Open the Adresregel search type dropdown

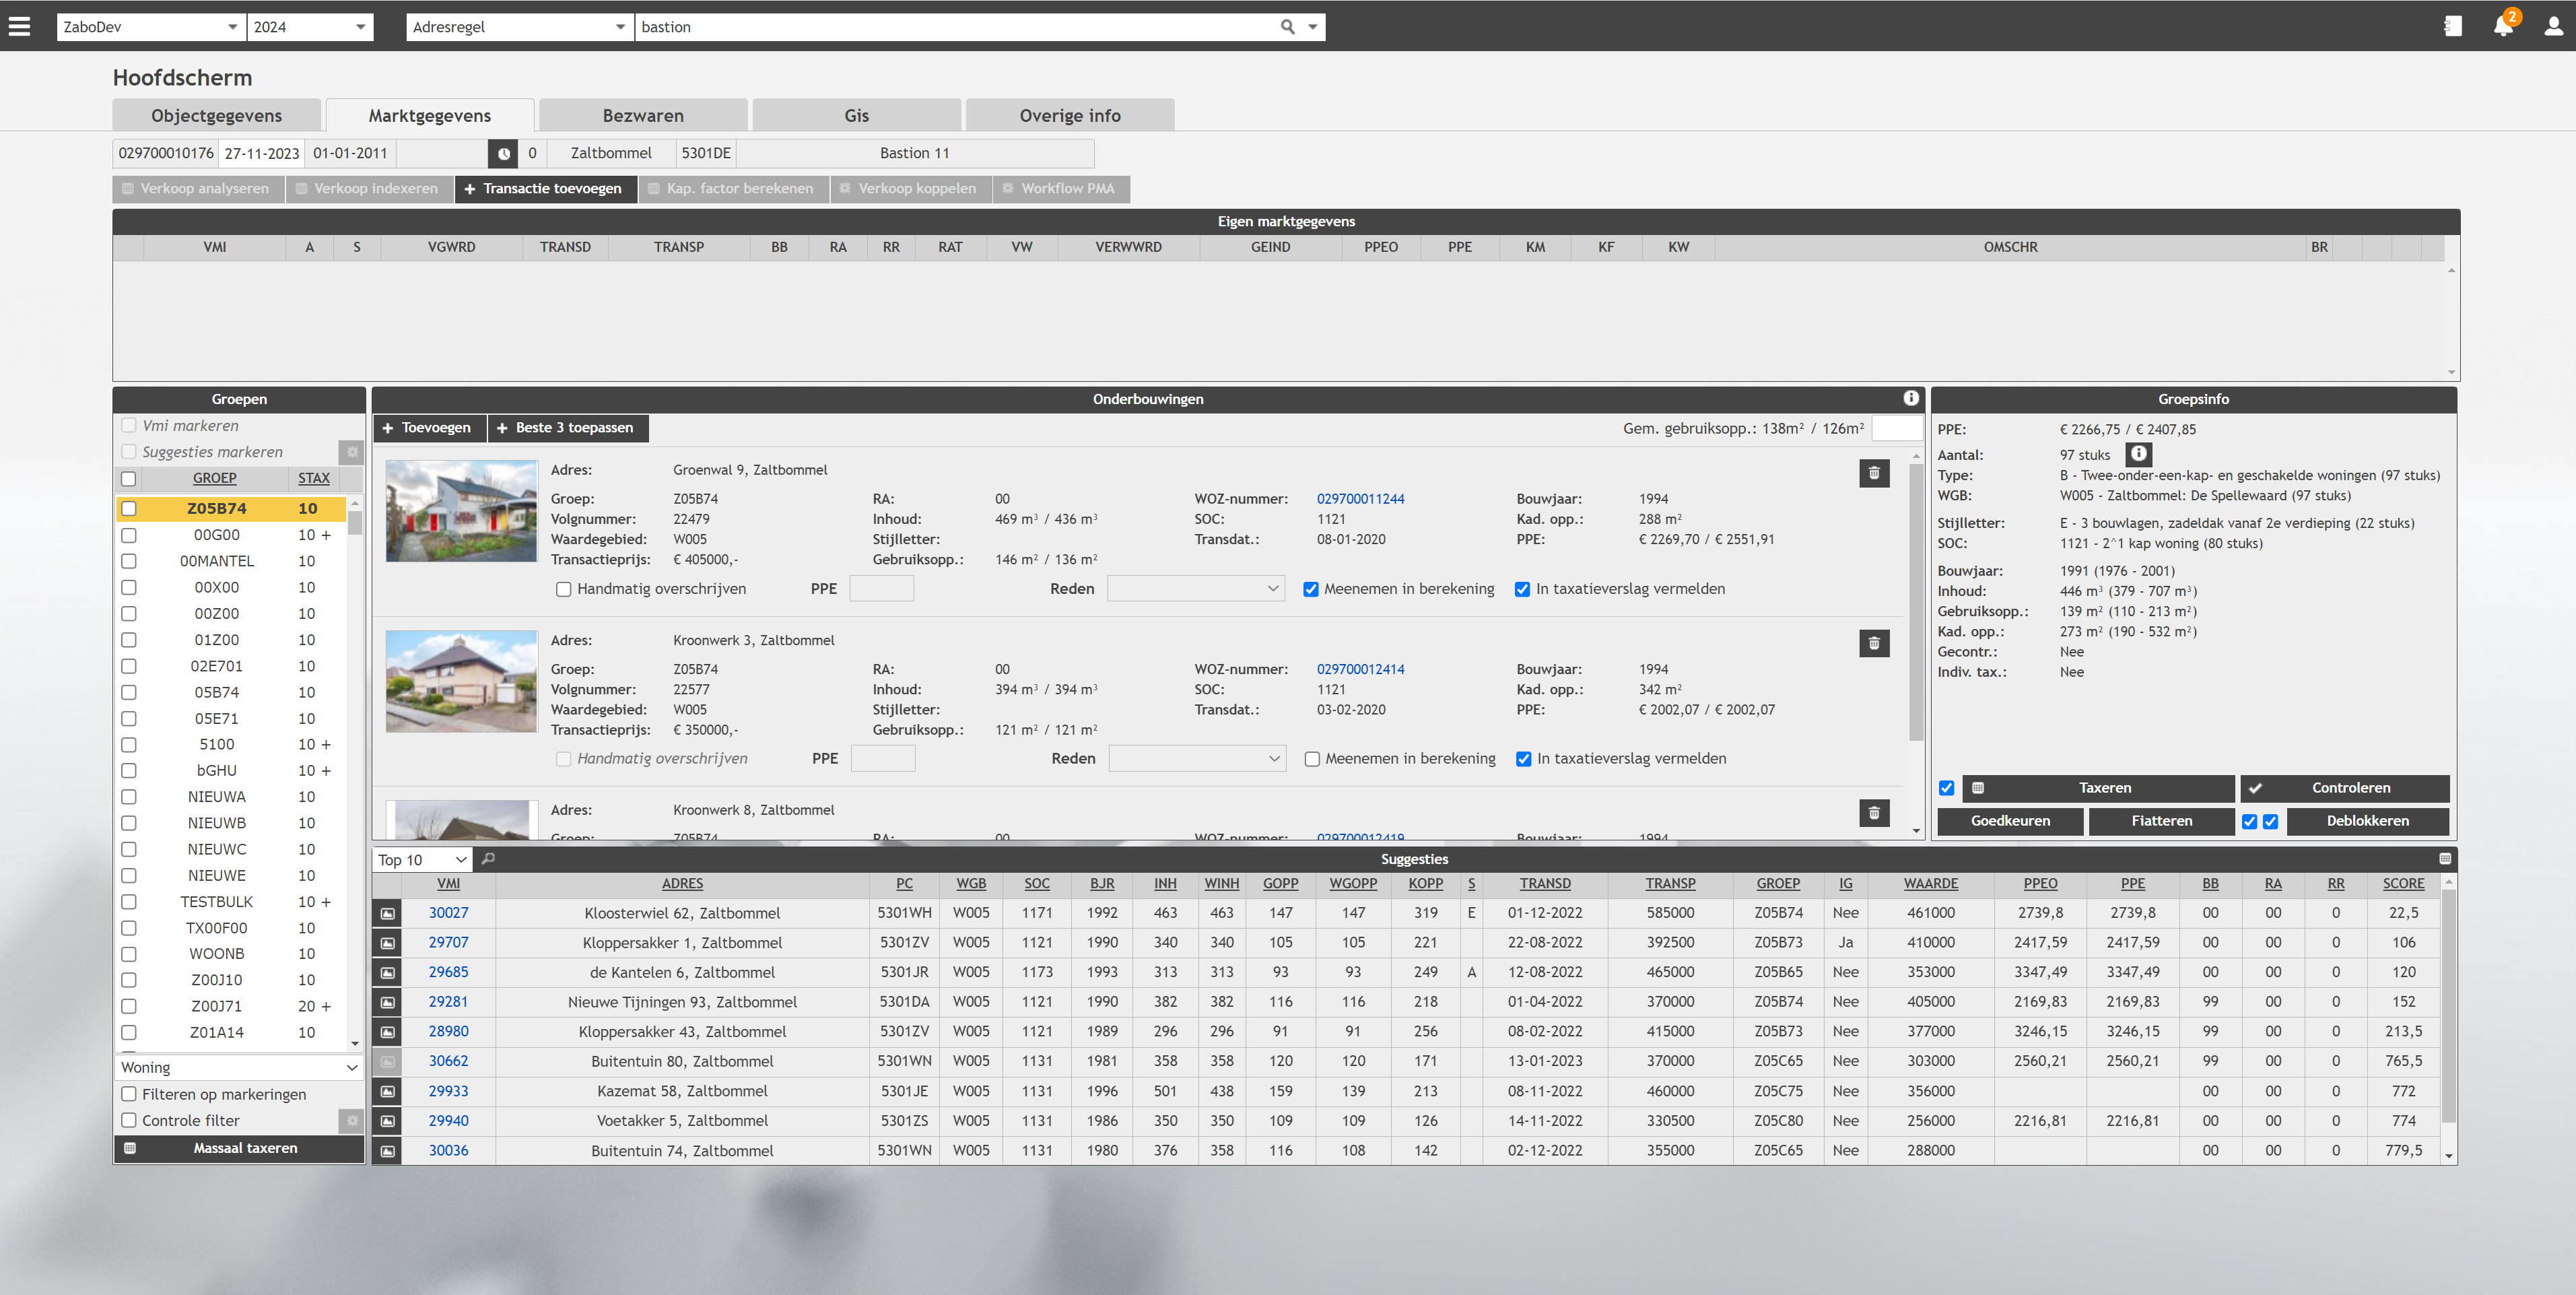pos(520,27)
